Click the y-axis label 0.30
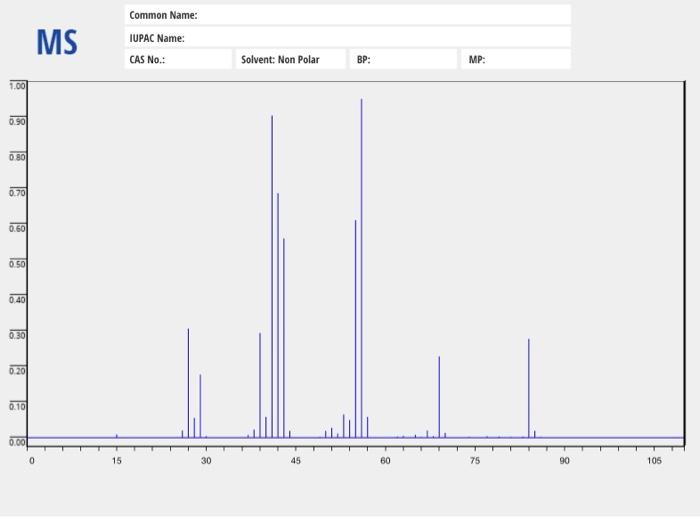This screenshot has height=517, width=700. pyautogui.click(x=17, y=335)
